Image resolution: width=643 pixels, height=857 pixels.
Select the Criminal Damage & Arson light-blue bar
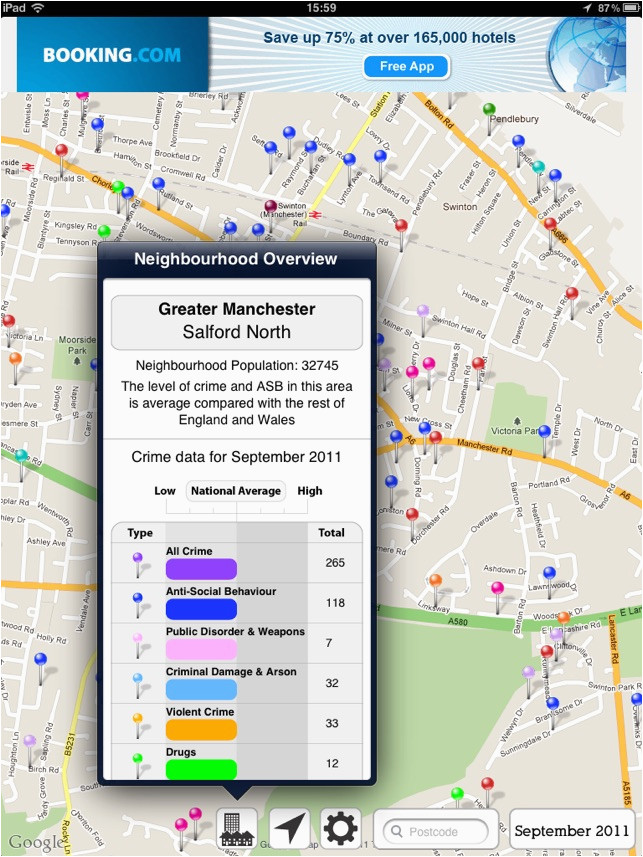(x=201, y=690)
